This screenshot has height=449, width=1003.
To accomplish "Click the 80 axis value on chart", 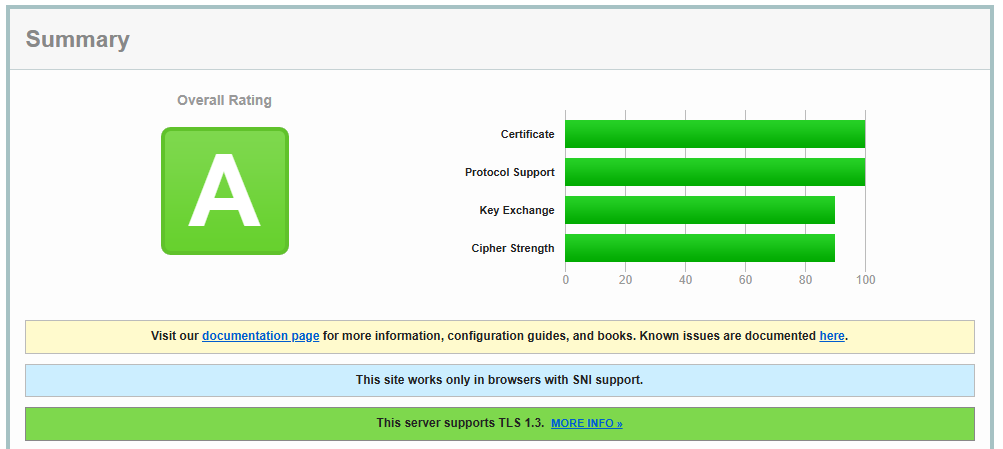I will [805, 280].
